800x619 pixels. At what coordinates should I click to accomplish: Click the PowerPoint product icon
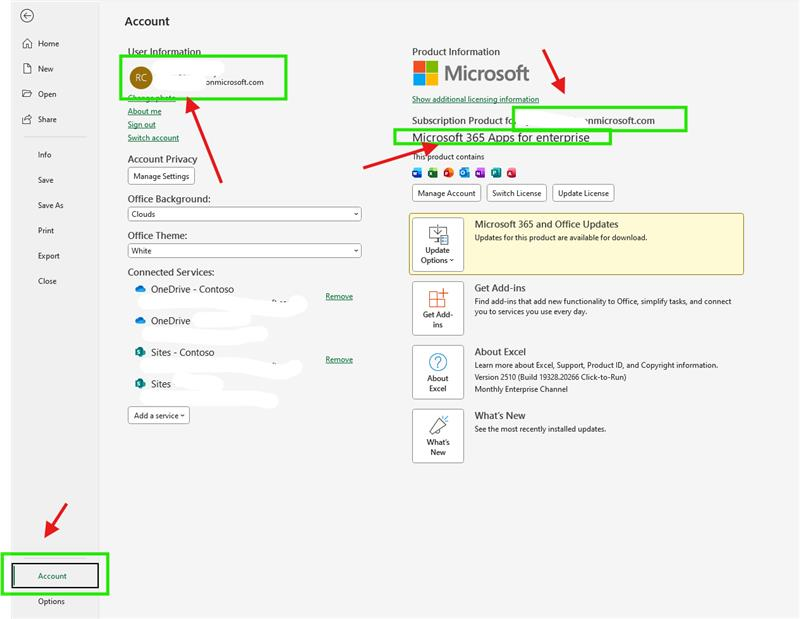tap(448, 173)
